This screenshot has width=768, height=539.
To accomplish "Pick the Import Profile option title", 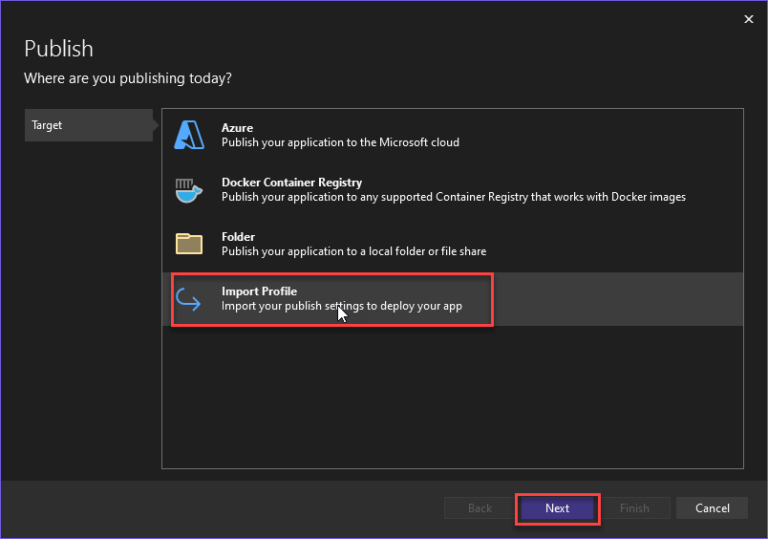I will tap(259, 291).
